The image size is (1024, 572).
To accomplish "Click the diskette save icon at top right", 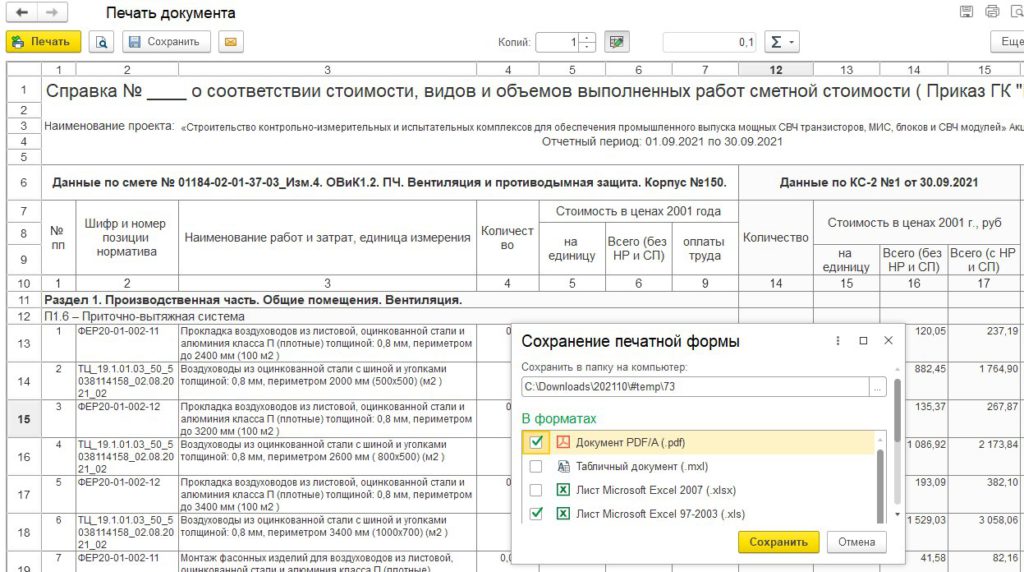I will (966, 11).
